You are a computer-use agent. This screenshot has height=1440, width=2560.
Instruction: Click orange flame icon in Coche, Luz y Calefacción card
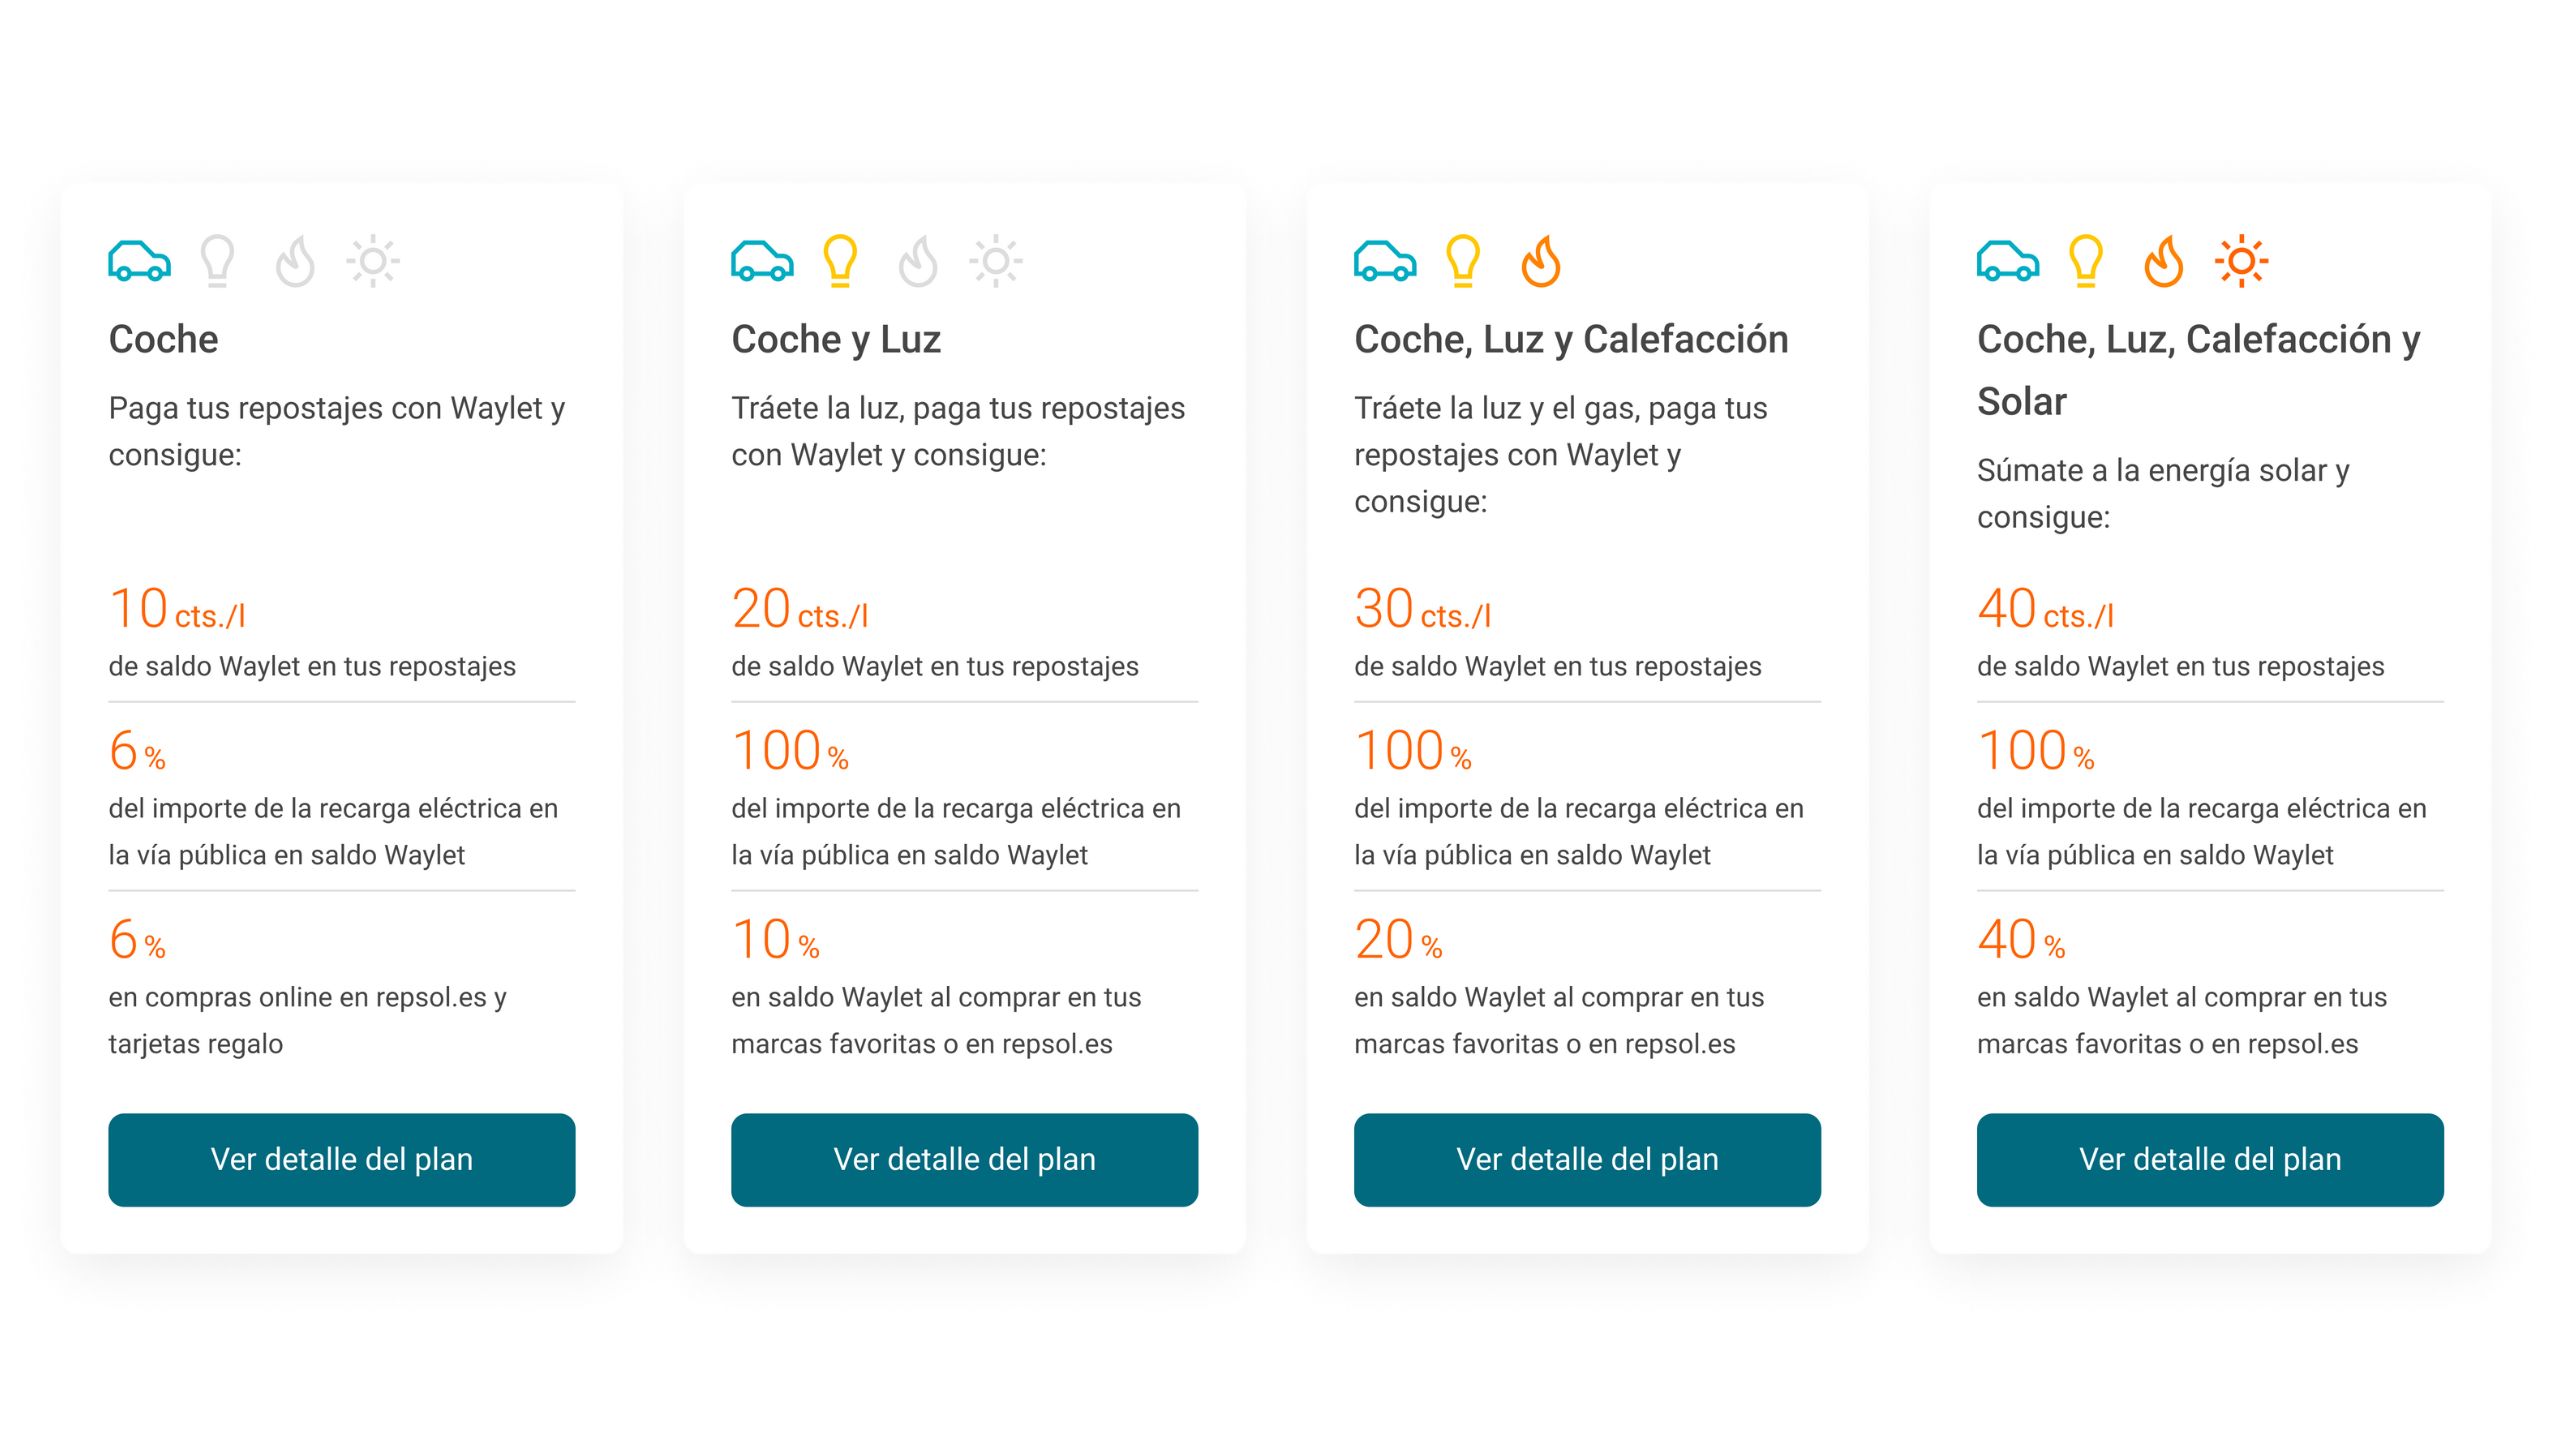coord(1541,261)
